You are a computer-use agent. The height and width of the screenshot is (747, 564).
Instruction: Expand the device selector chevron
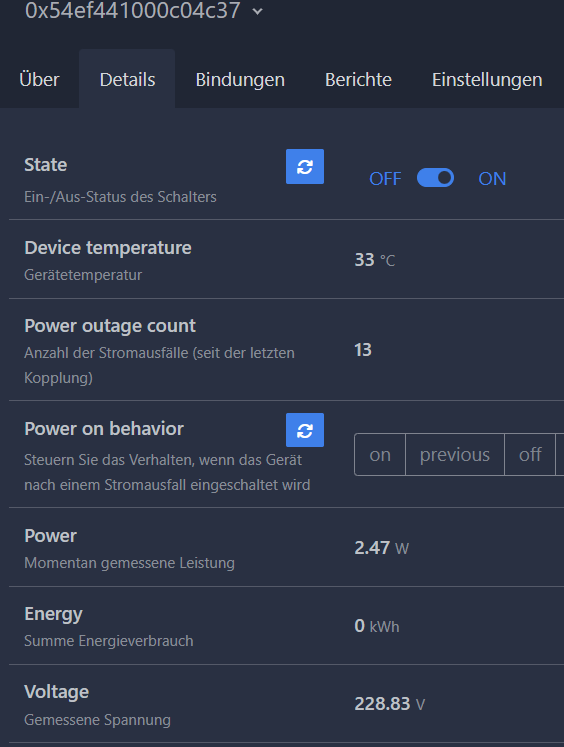click(257, 11)
